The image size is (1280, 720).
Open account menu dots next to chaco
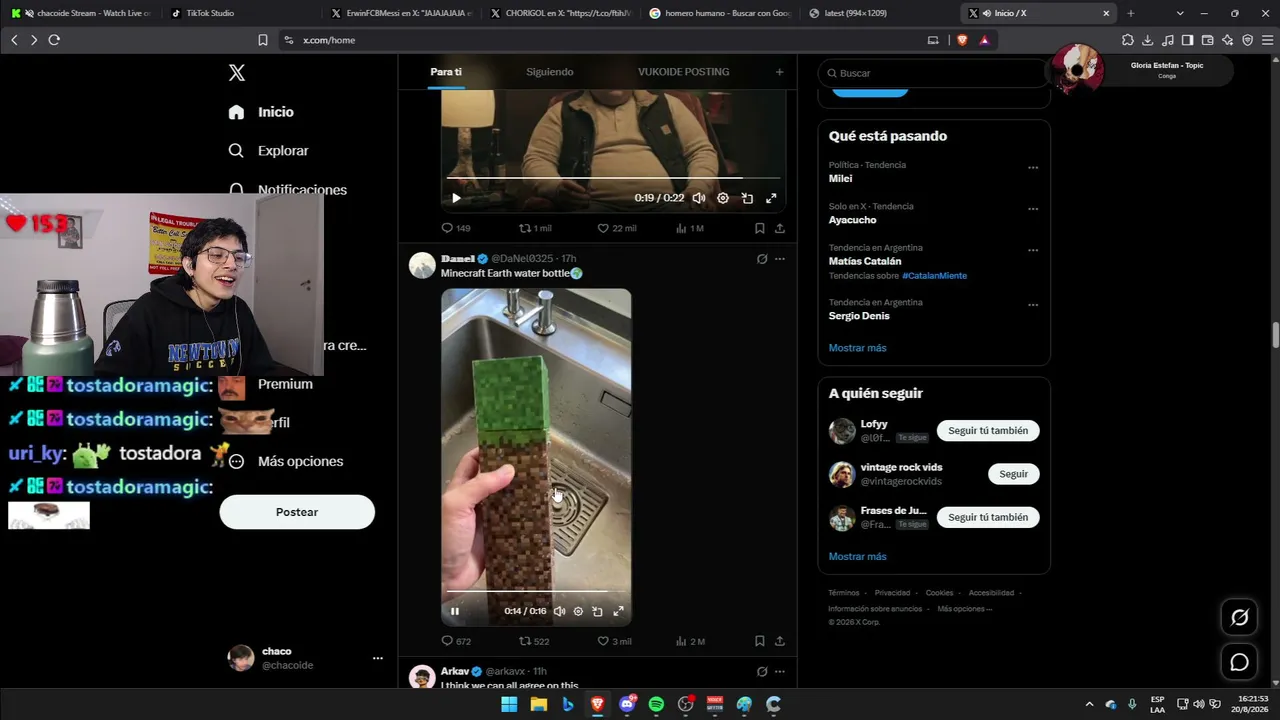pyautogui.click(x=378, y=658)
